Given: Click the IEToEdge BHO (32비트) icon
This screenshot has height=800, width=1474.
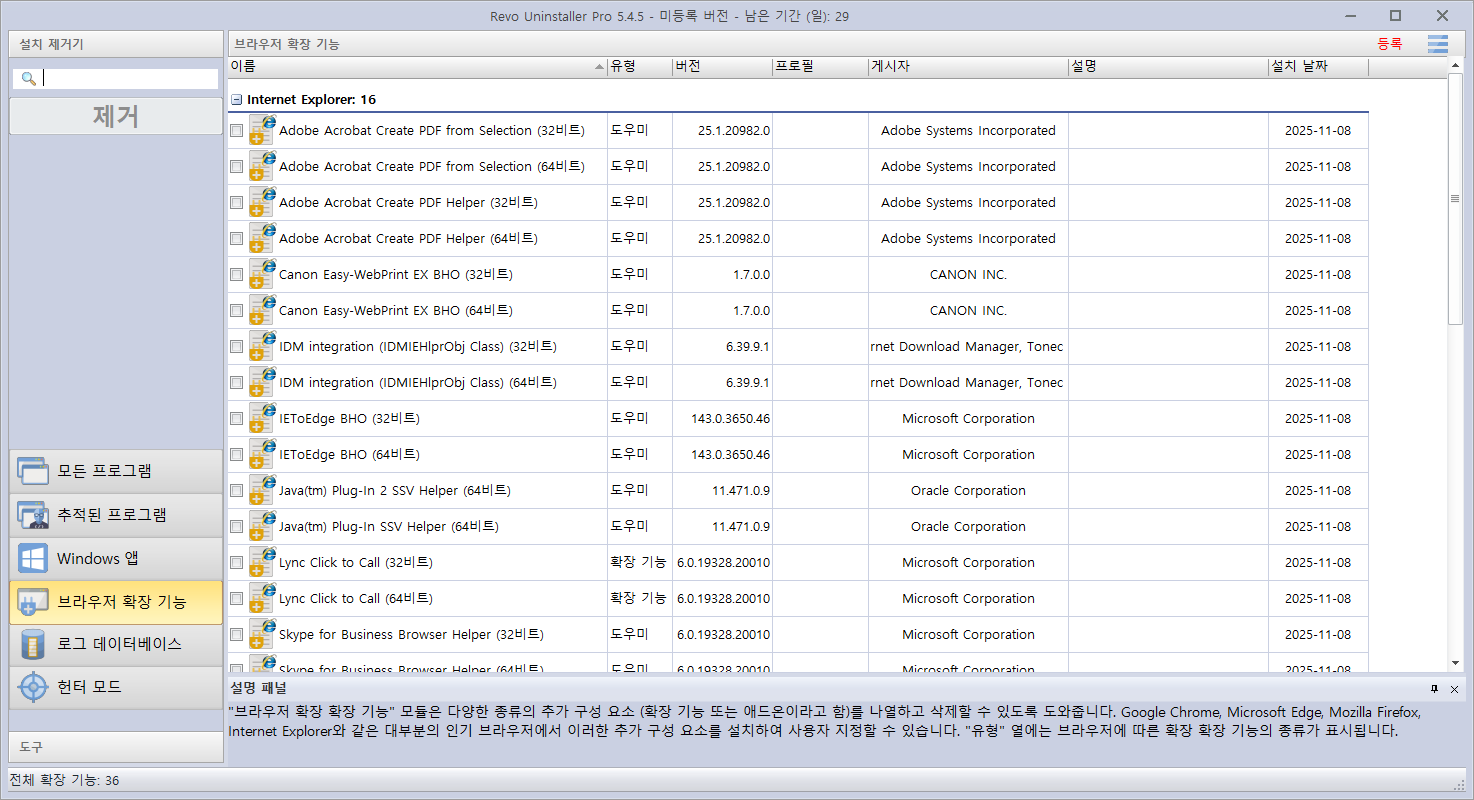Looking at the screenshot, I should [x=262, y=419].
